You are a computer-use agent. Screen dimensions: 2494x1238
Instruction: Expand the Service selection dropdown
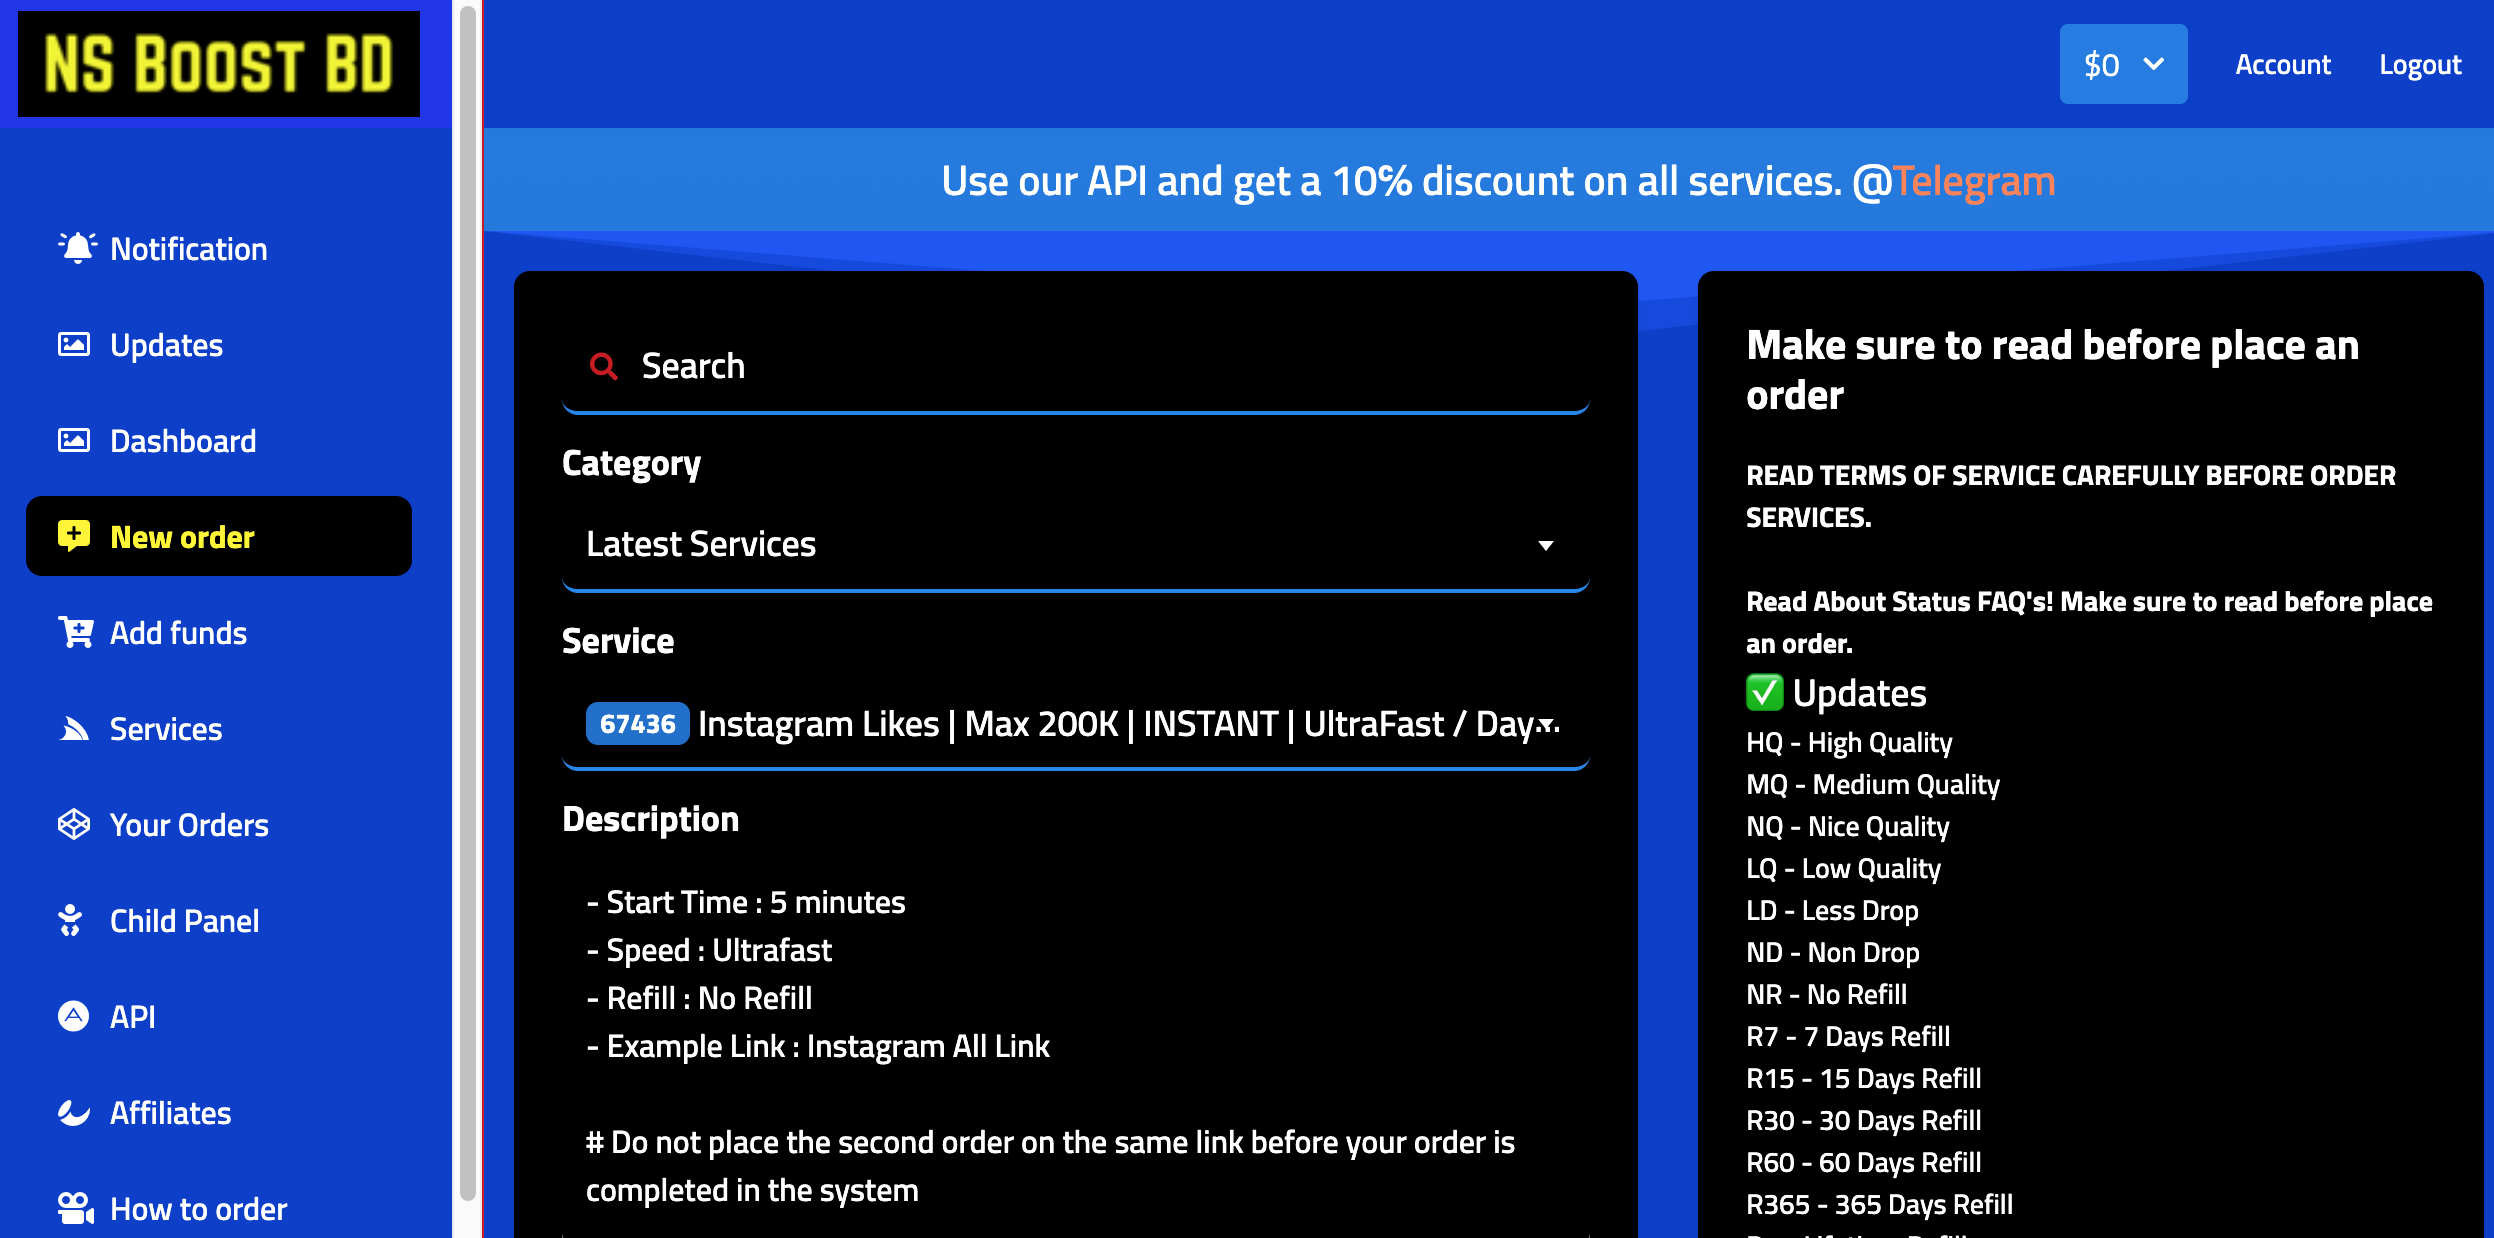pos(1075,723)
